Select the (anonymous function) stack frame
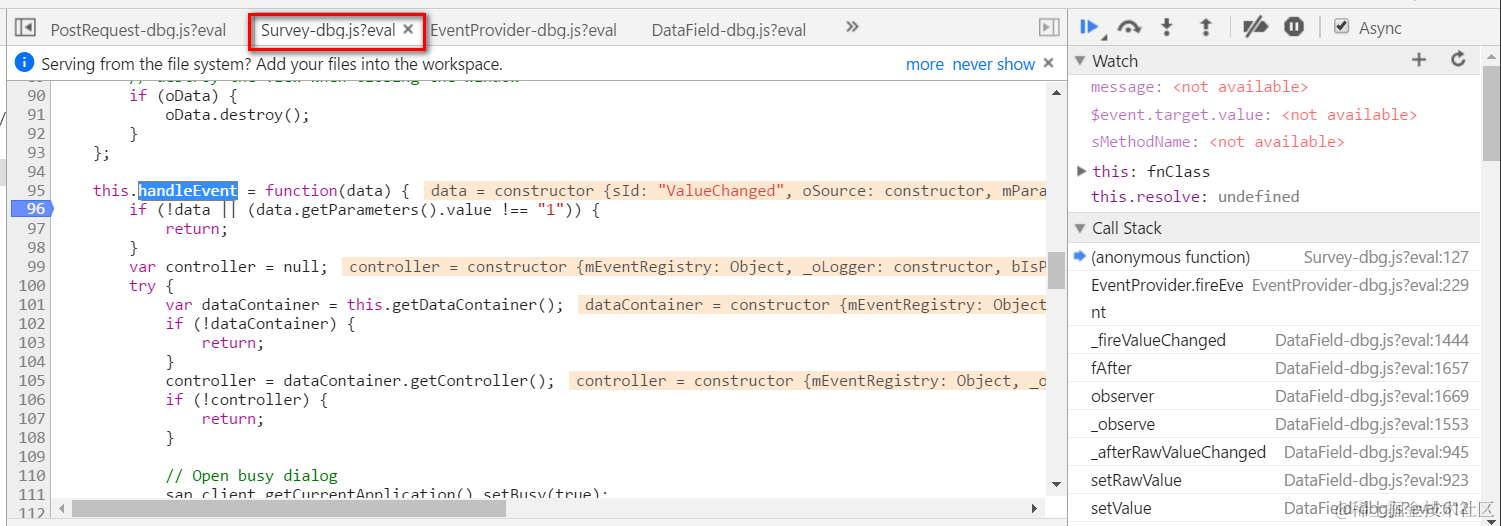This screenshot has width=1501, height=526. point(1272,257)
